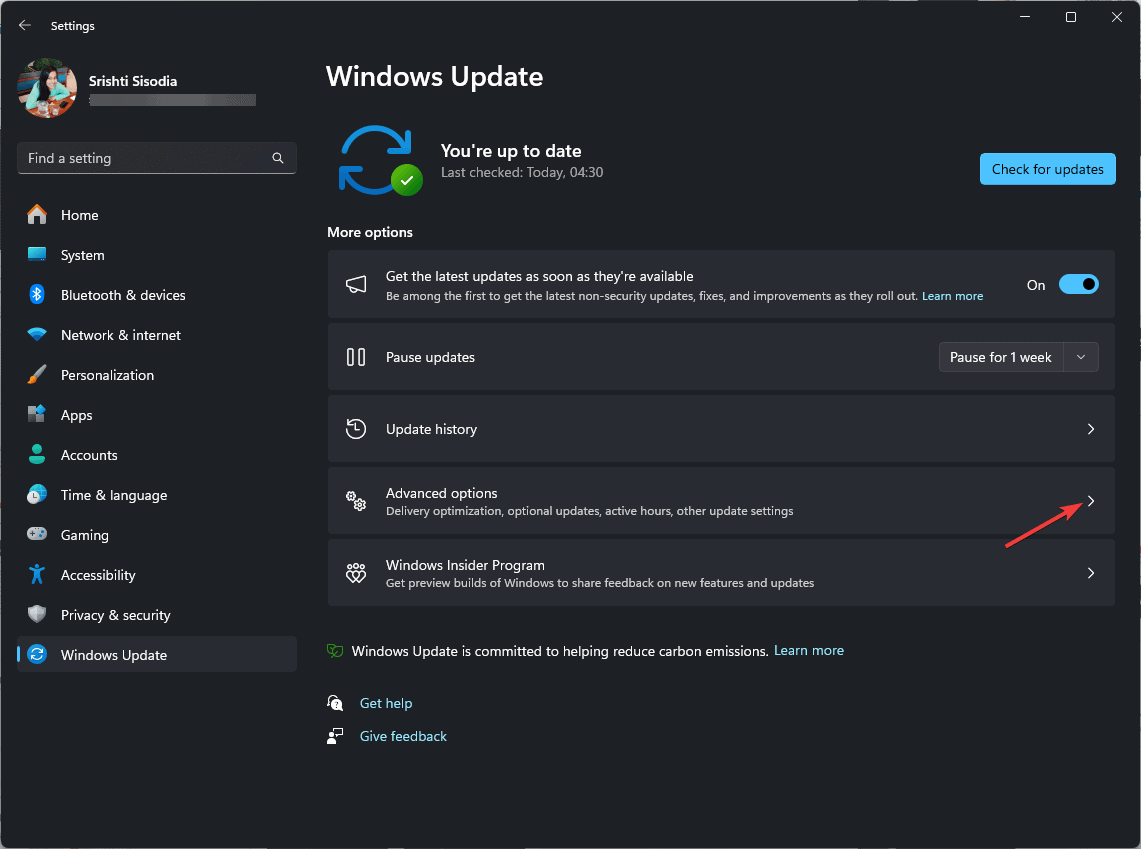Click the Update history clock icon
The image size is (1141, 849).
[356, 429]
